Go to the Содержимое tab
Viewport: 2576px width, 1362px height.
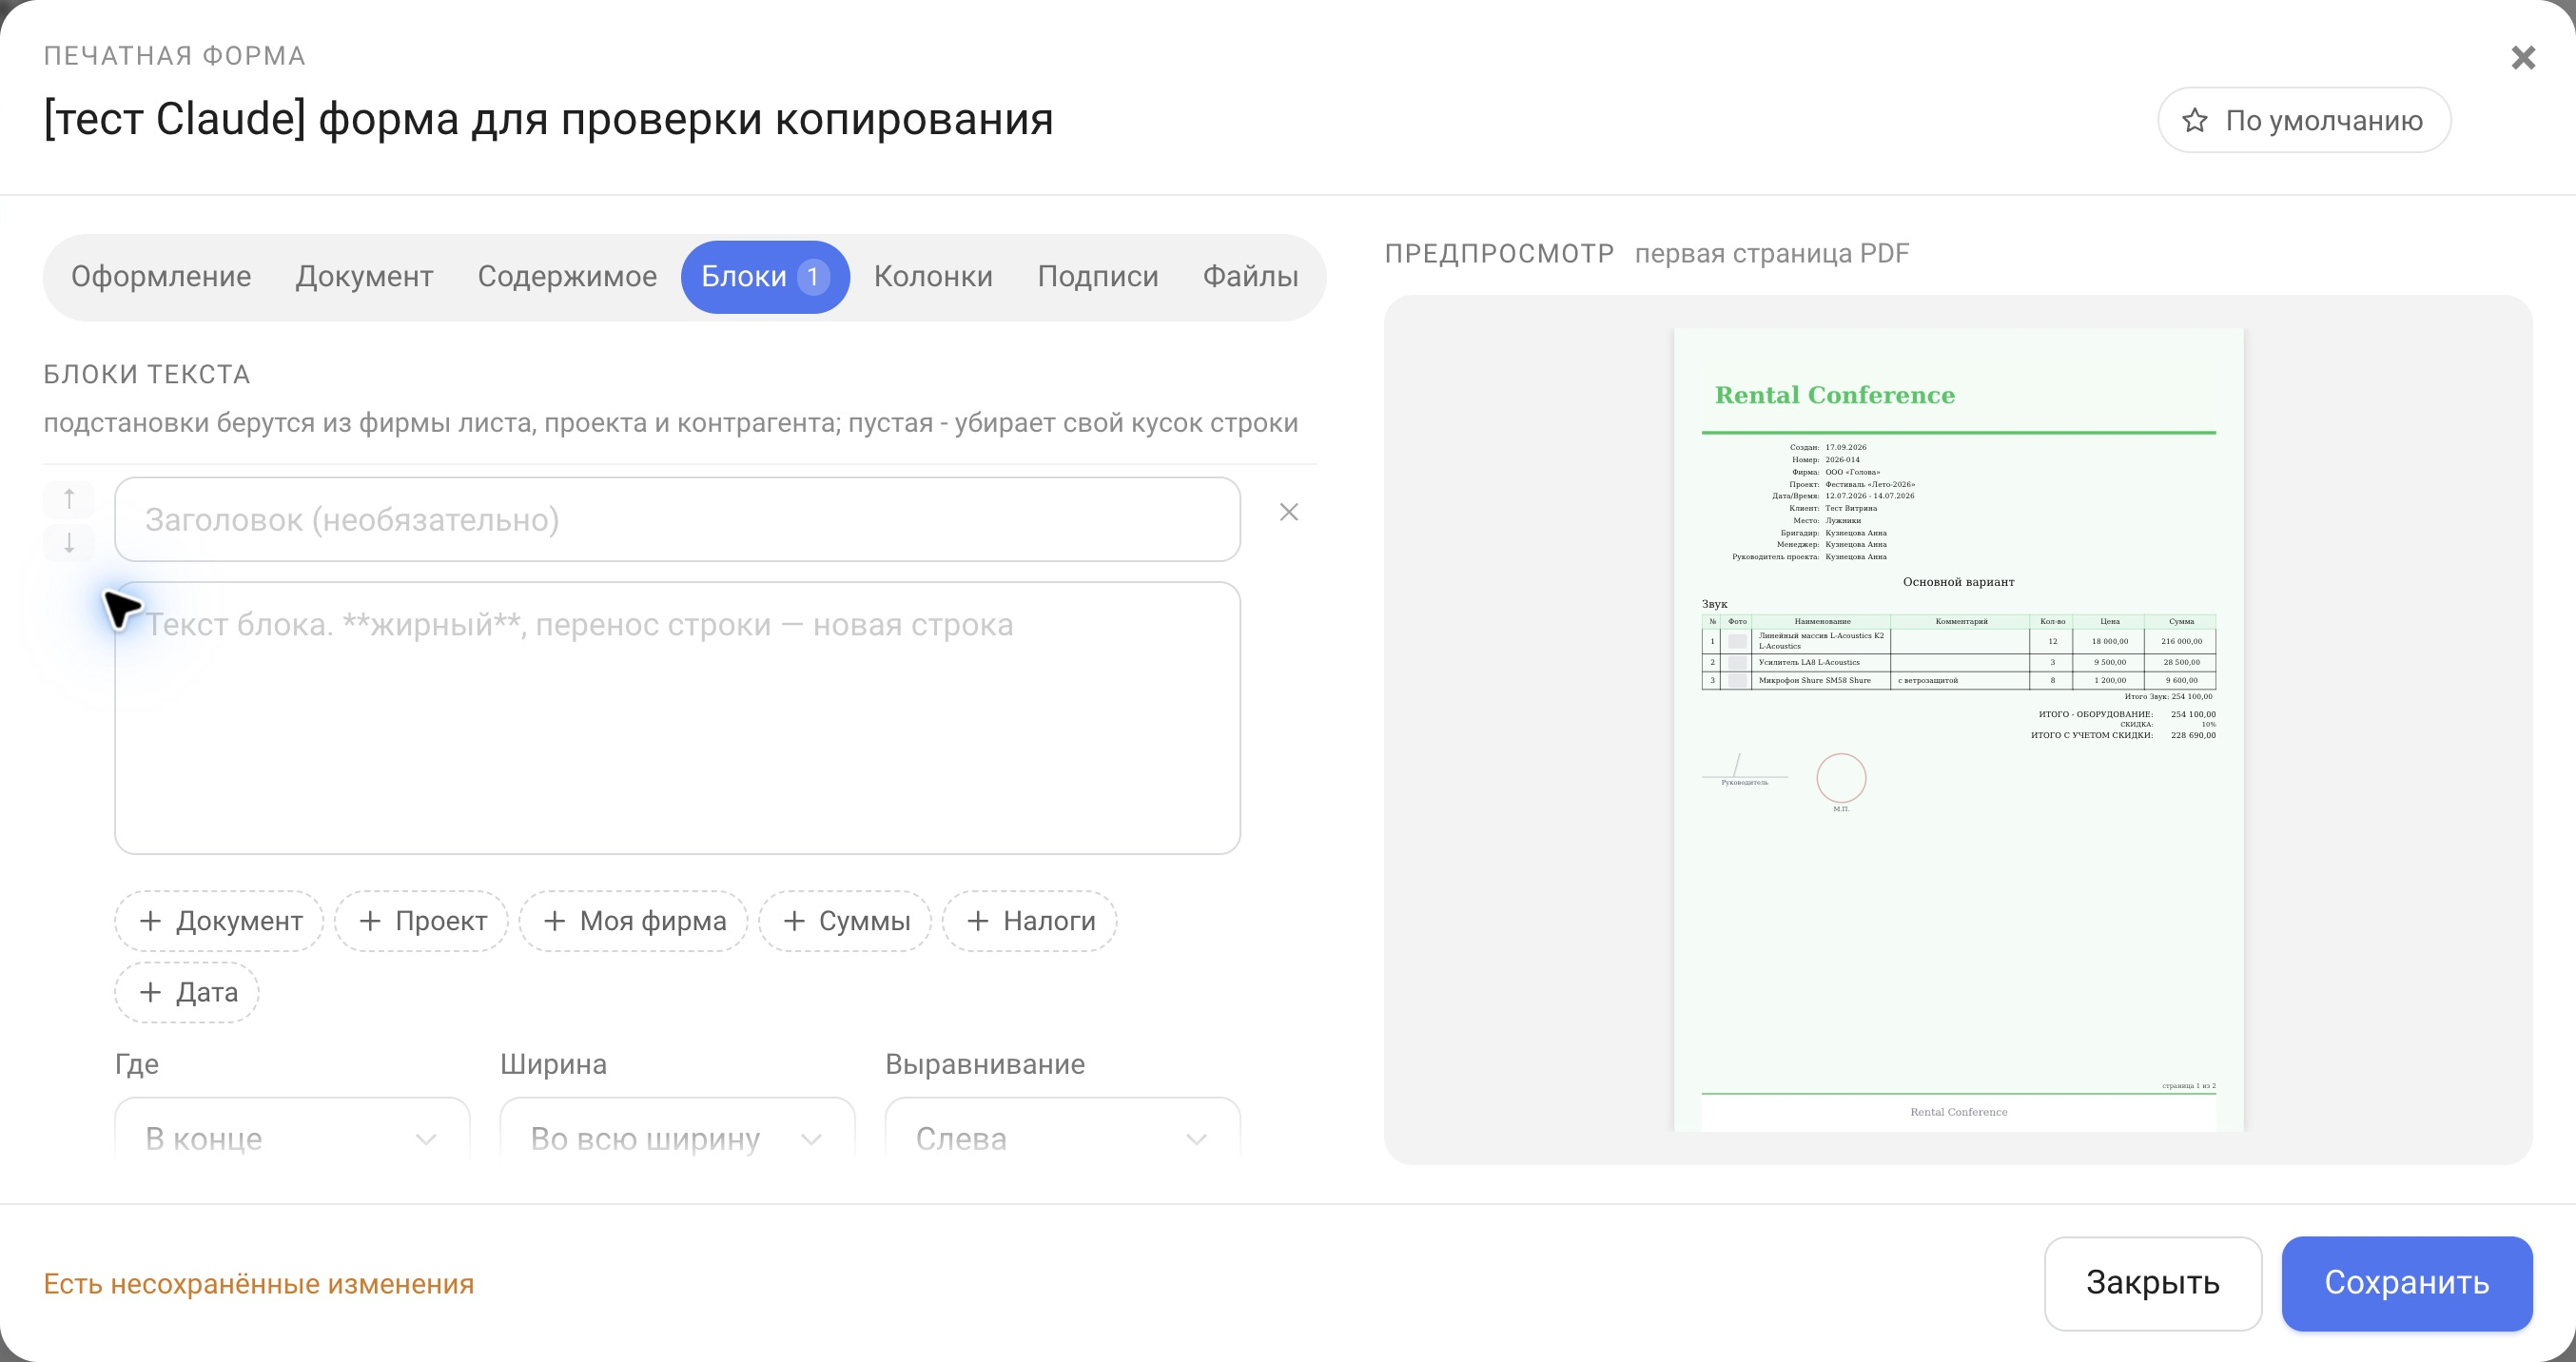567,277
